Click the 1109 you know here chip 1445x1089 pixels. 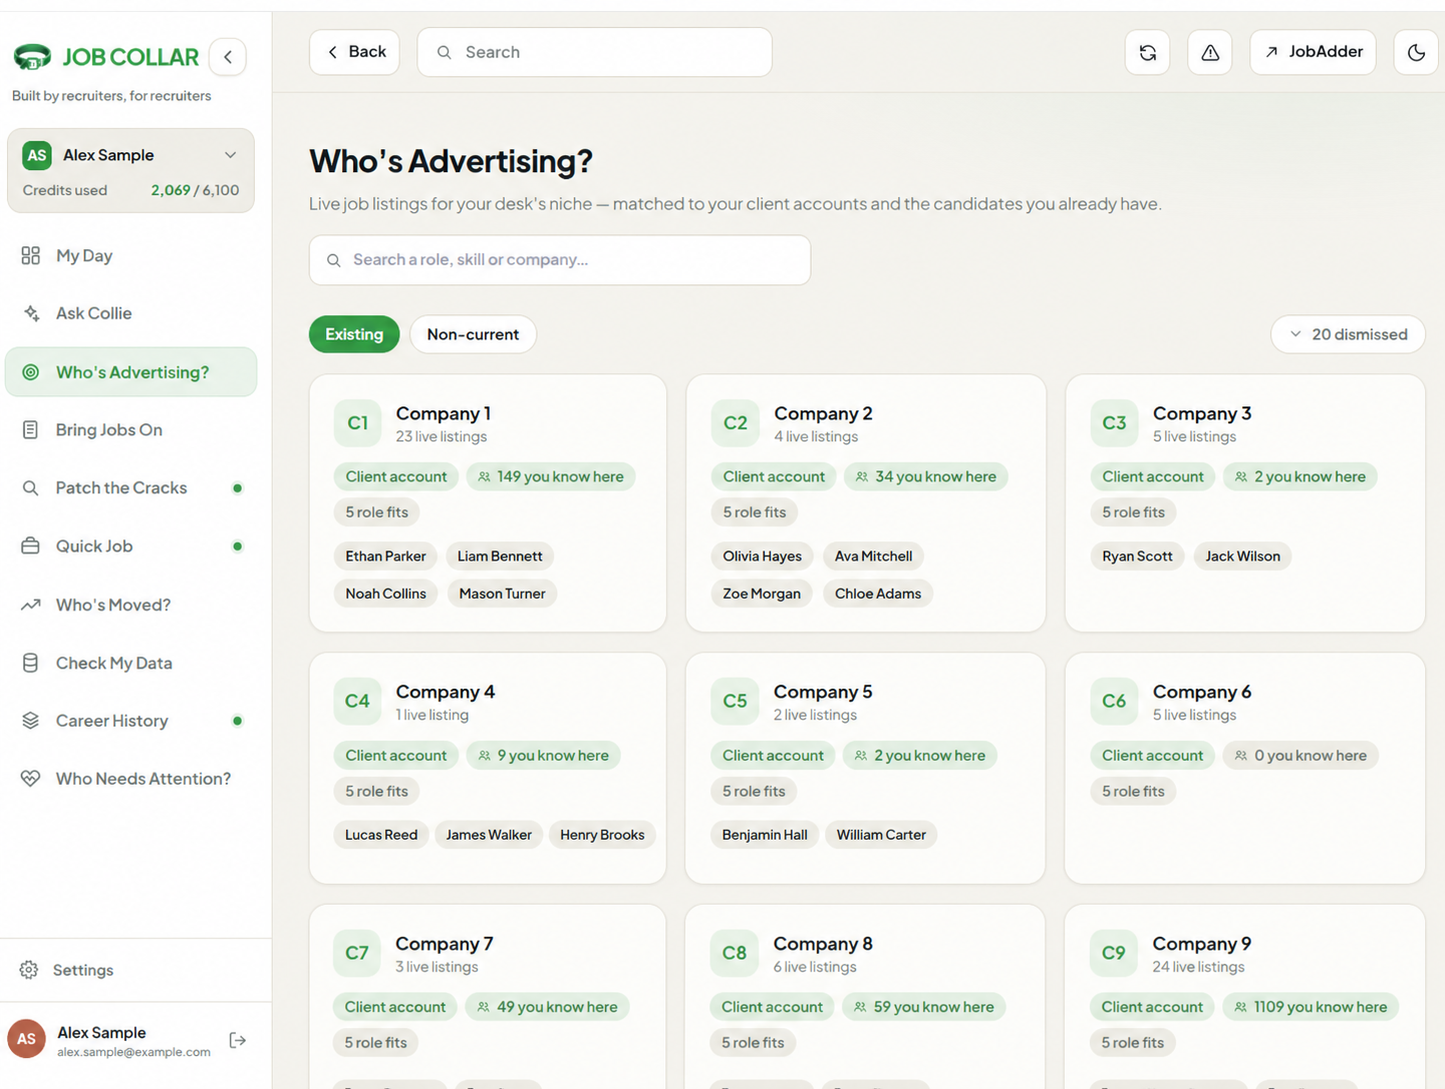tap(1311, 1007)
